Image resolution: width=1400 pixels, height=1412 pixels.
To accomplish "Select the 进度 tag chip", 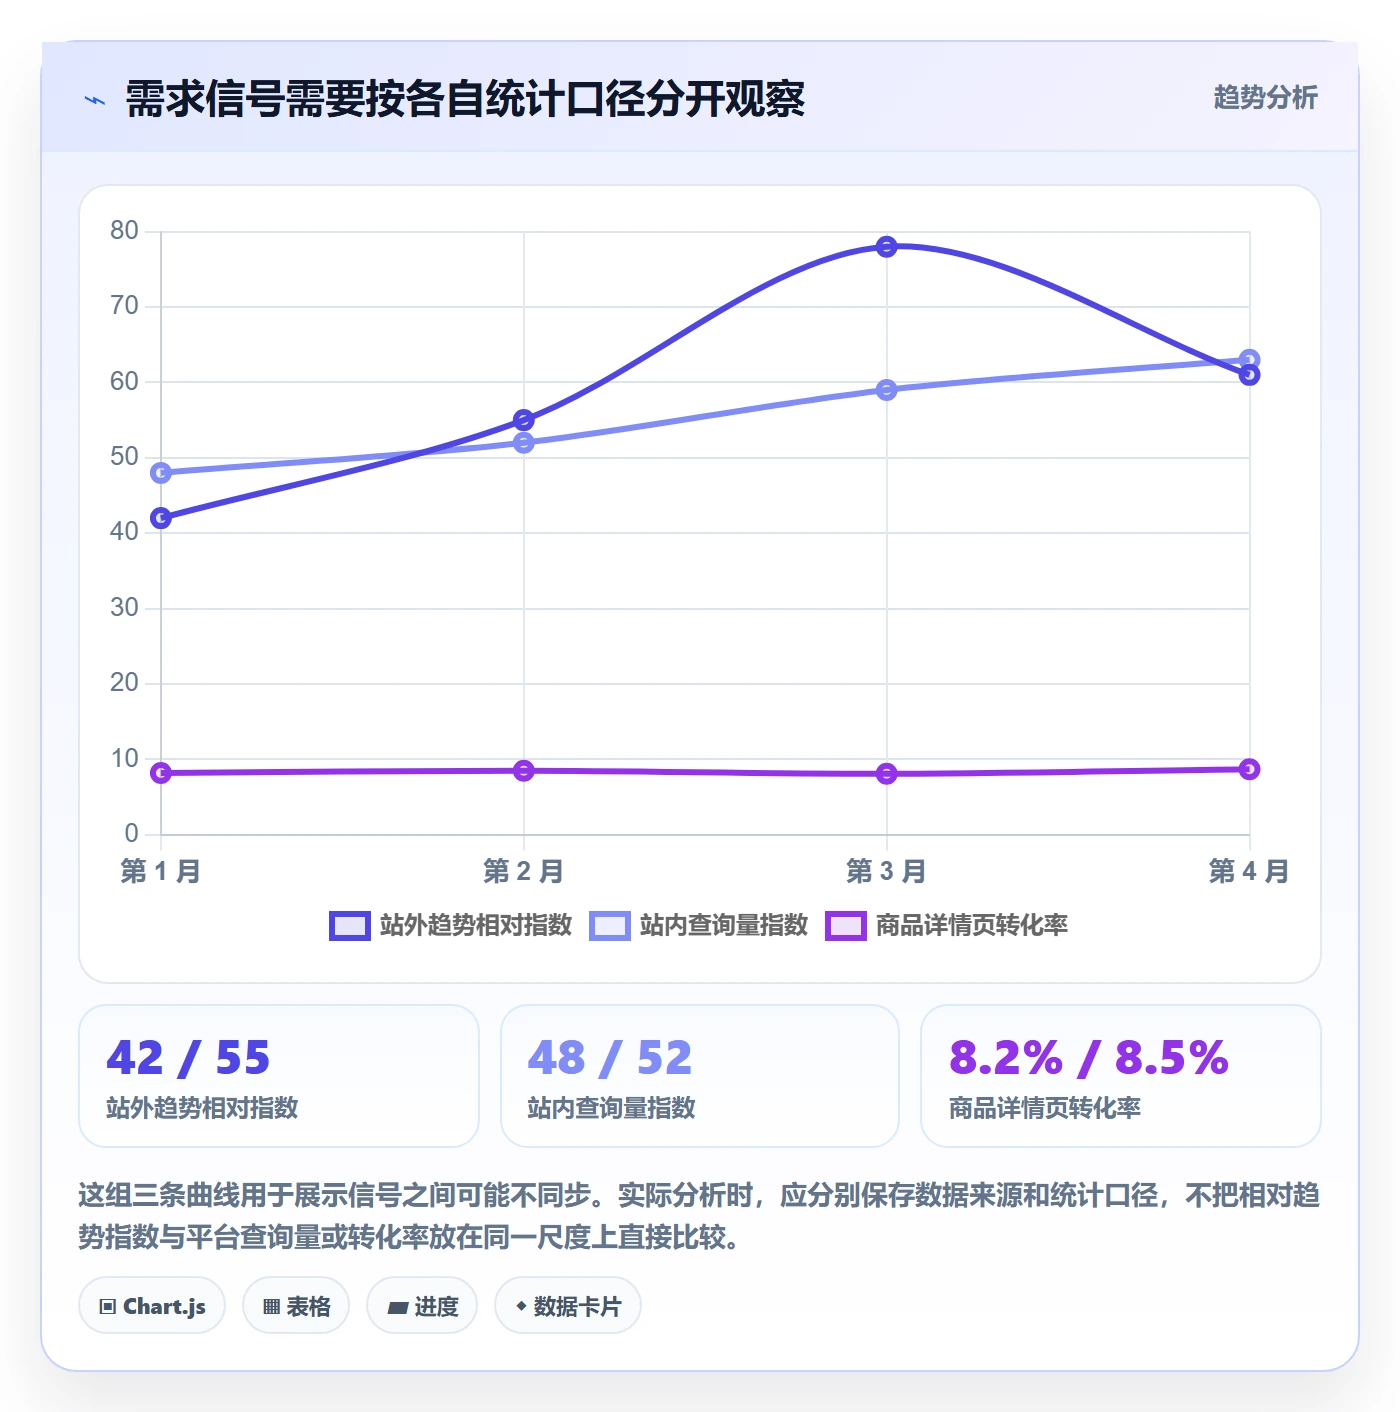I will (x=422, y=1306).
